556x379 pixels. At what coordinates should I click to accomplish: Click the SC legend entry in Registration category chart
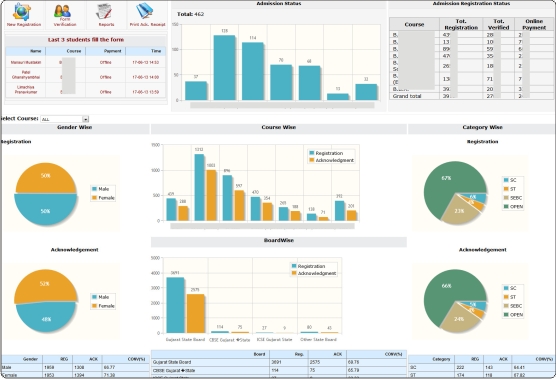[x=510, y=180]
